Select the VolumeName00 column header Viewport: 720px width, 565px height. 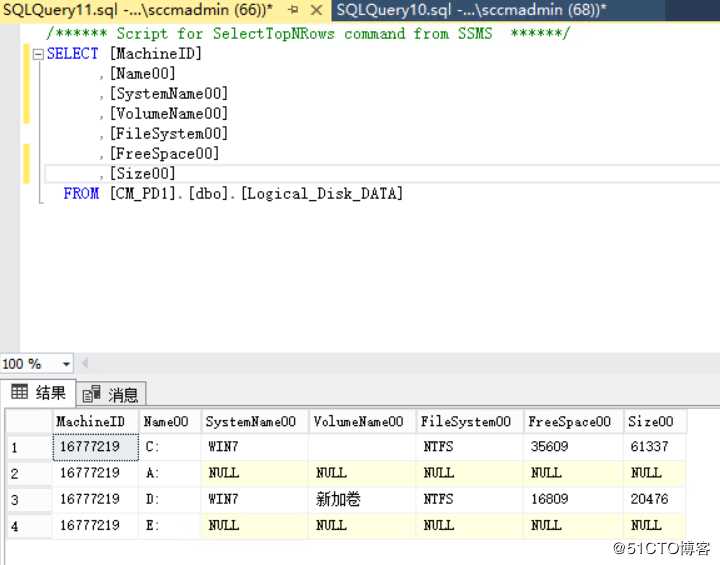pyautogui.click(x=363, y=421)
